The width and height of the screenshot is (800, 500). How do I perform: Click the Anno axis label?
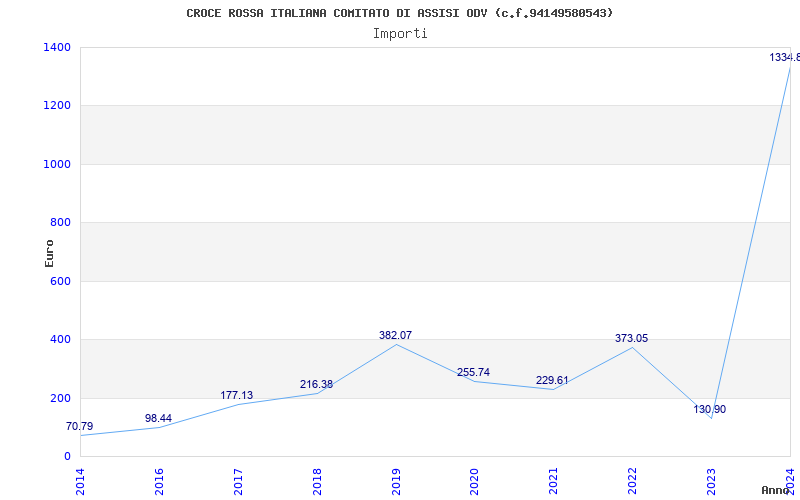[x=776, y=490]
